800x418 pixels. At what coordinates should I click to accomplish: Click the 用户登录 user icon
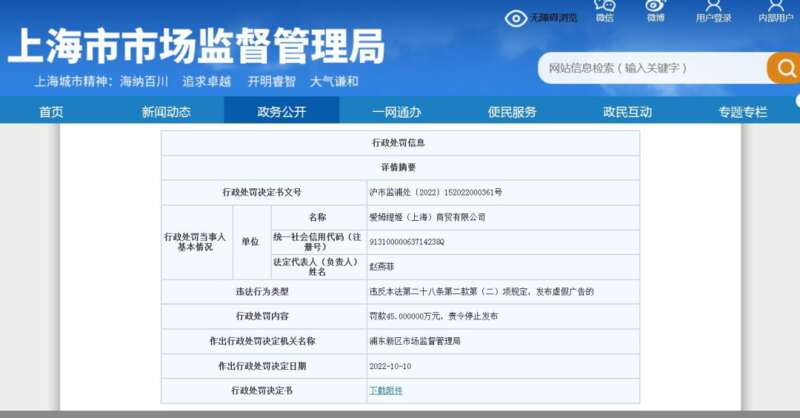pos(713,6)
